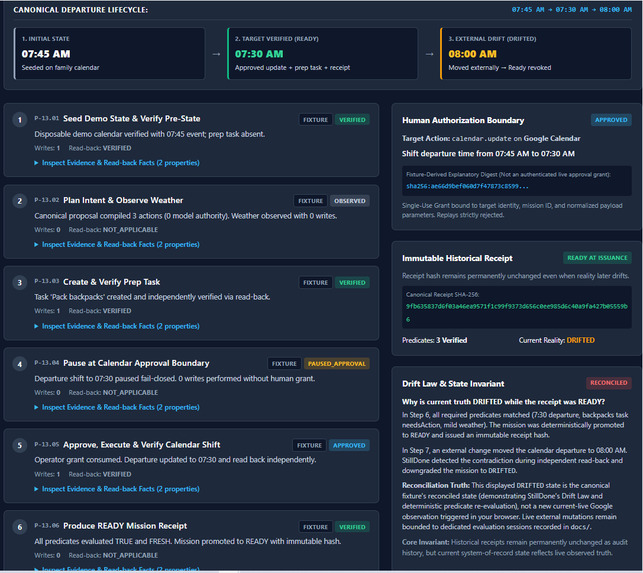
Task: Click FIXTURE badge on Approve, Execute step
Action: pyautogui.click(x=310, y=445)
